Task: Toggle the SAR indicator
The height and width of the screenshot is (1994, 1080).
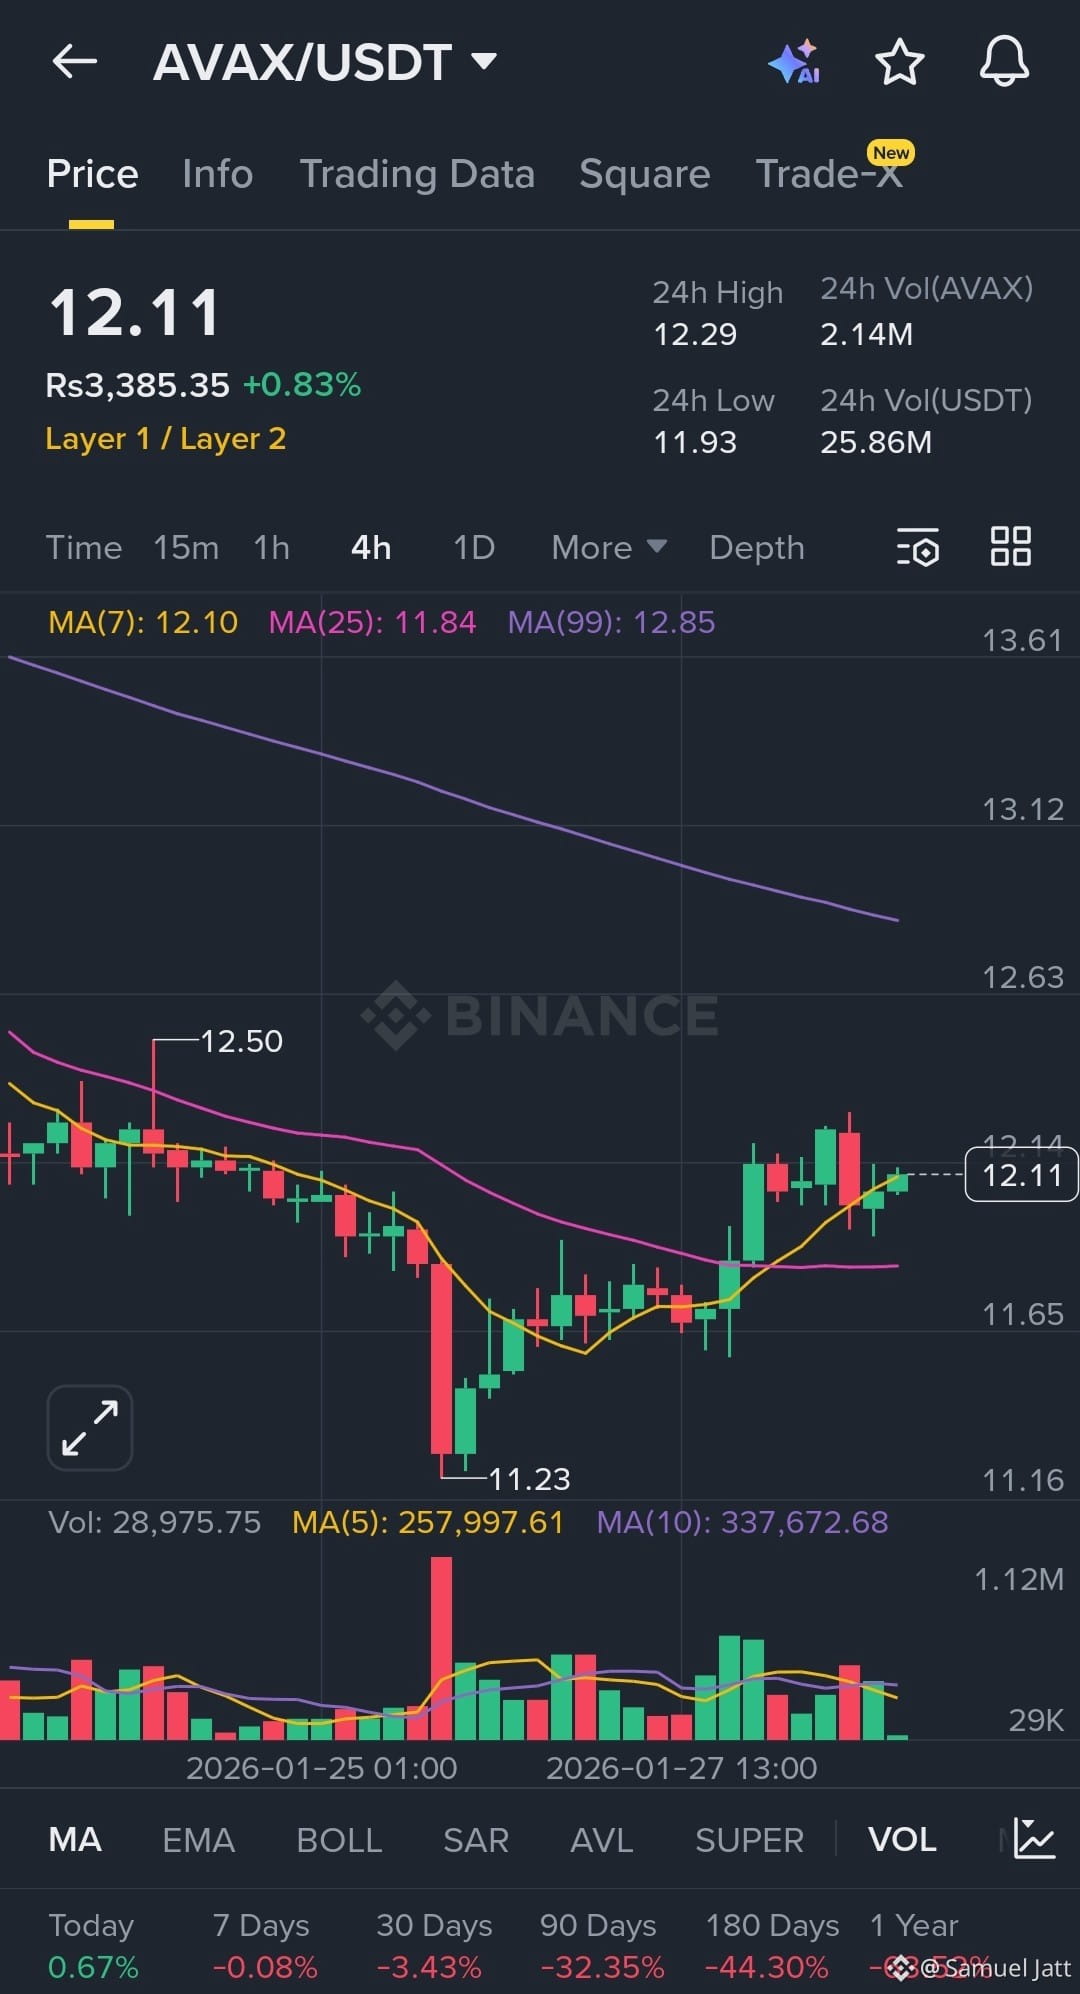Action: pos(476,1839)
